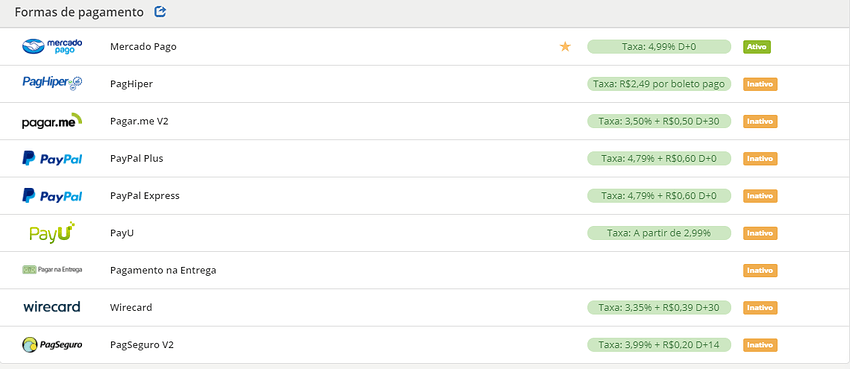Select the PagSeguro V2 row name

pyautogui.click(x=142, y=345)
